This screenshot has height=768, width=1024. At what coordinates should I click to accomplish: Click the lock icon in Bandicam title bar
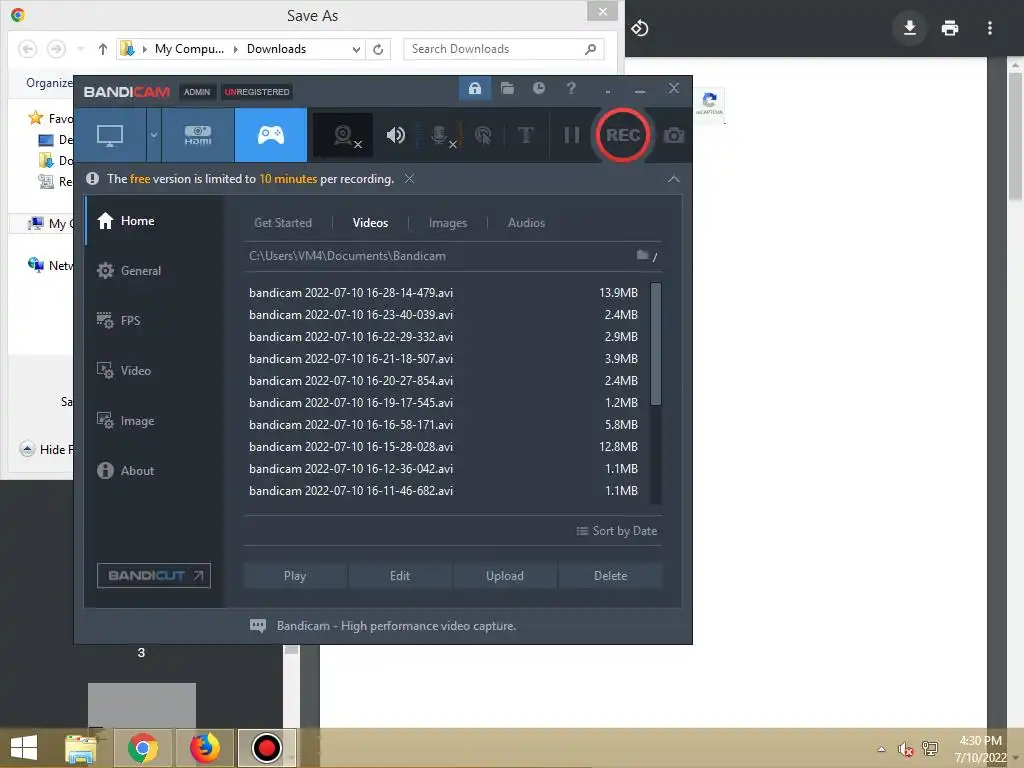[475, 88]
